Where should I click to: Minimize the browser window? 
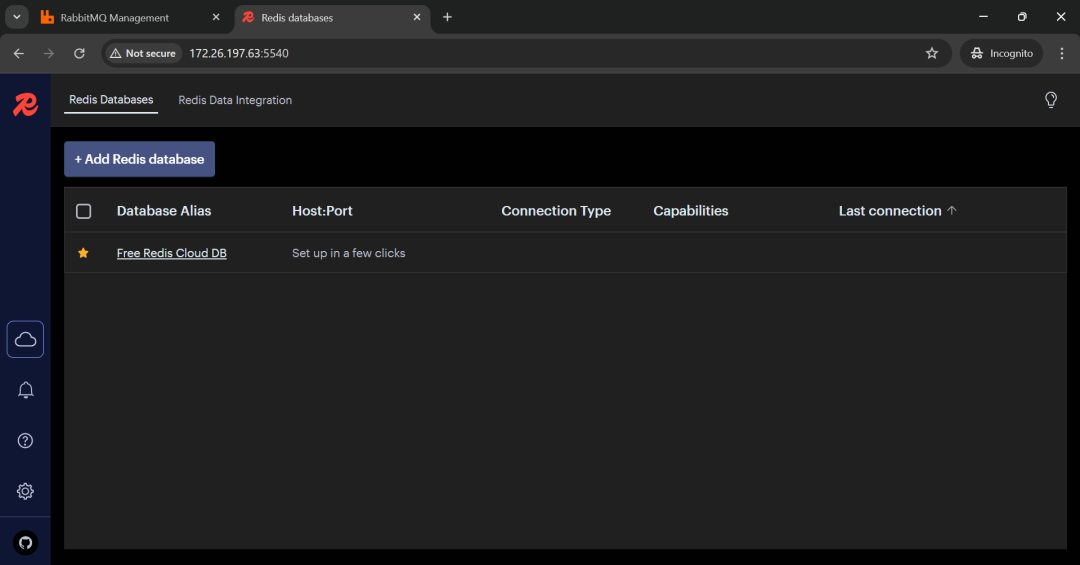click(x=983, y=17)
